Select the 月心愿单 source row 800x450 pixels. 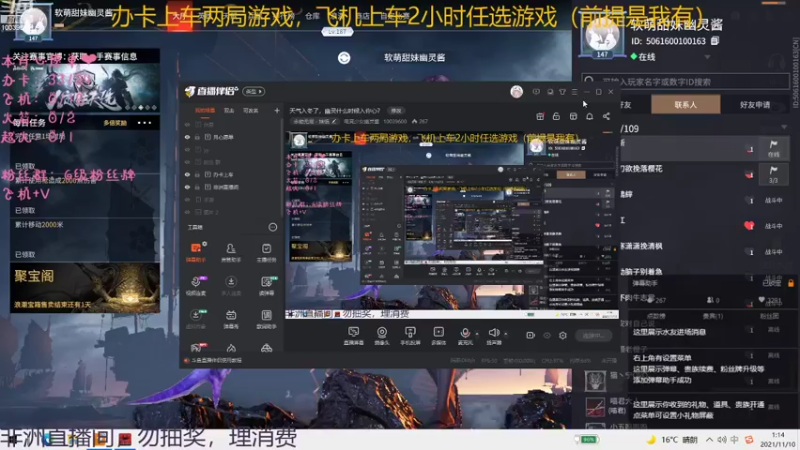pos(231,137)
